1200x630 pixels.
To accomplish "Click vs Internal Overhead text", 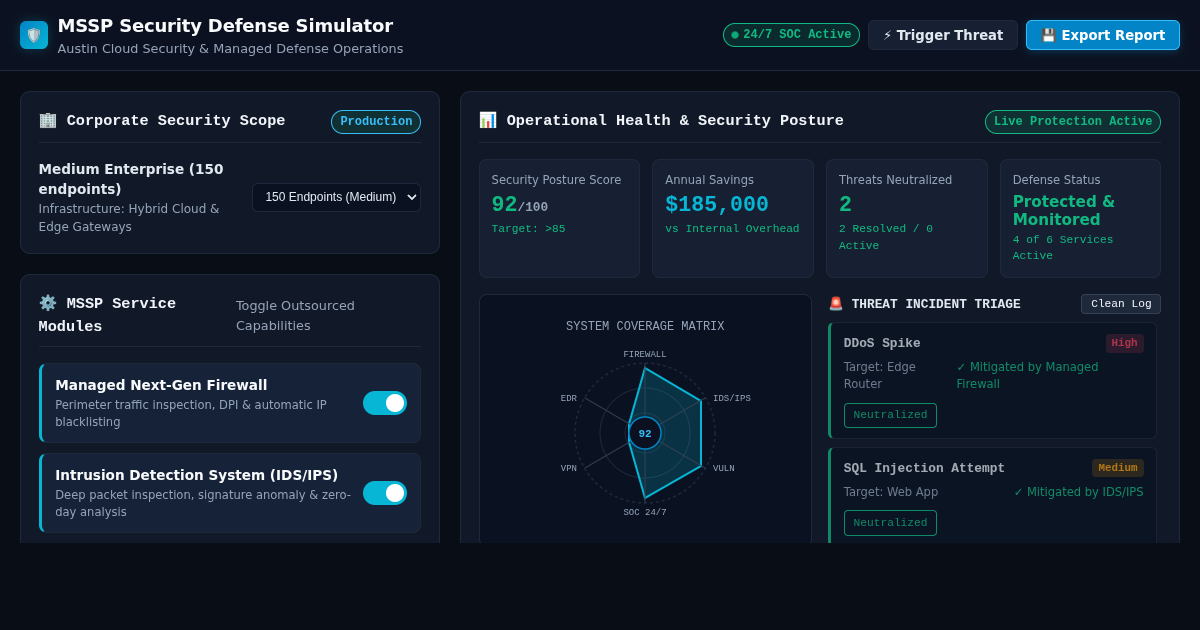I will pos(732,229).
